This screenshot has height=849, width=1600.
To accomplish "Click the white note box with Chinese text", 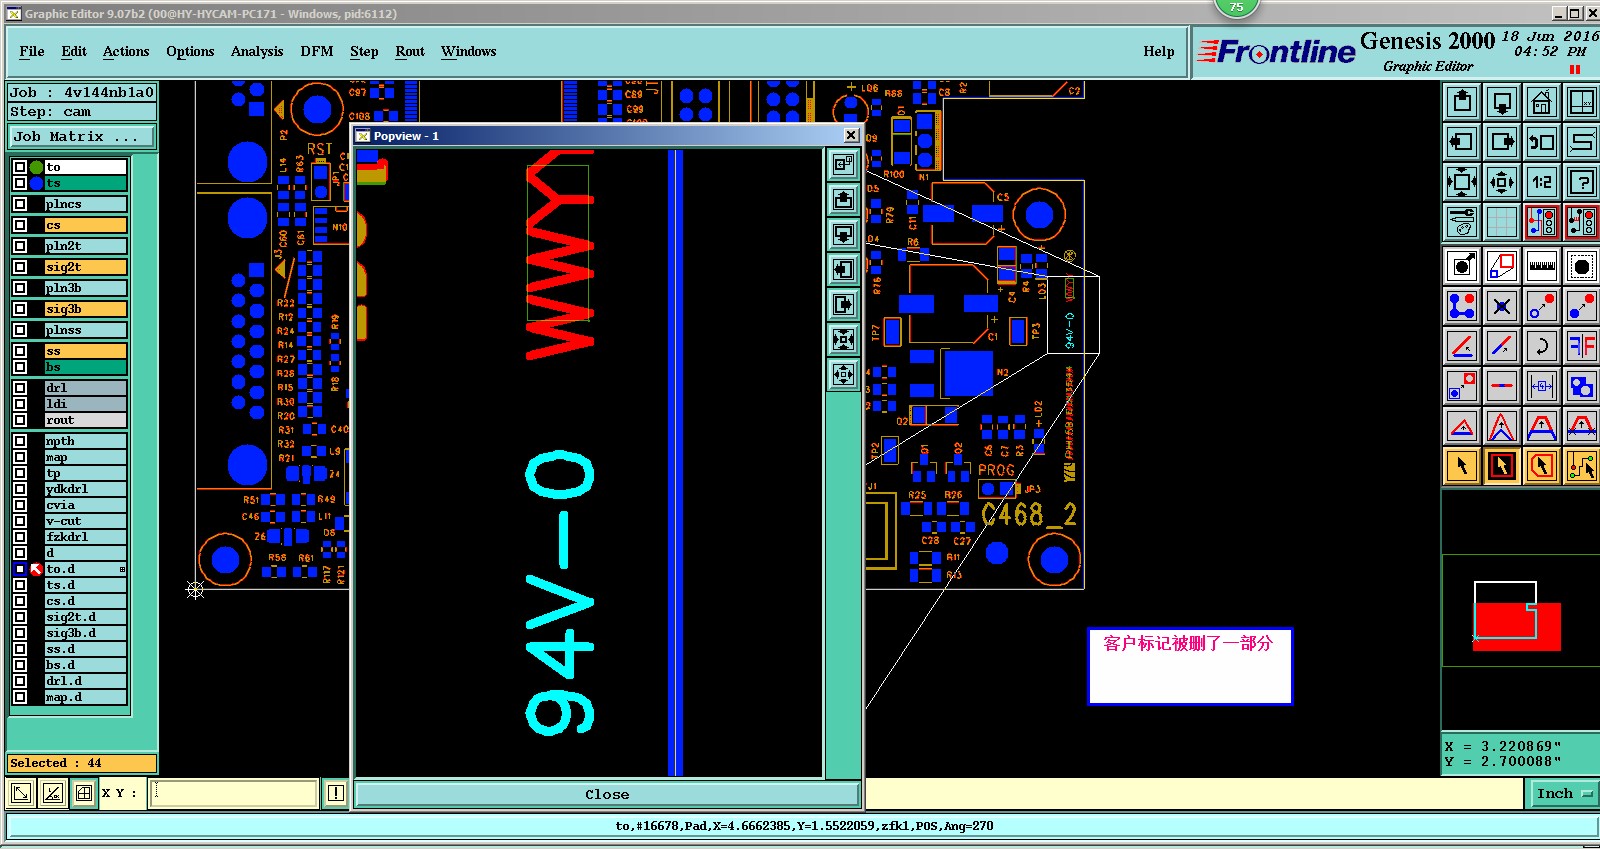I will (1190, 666).
